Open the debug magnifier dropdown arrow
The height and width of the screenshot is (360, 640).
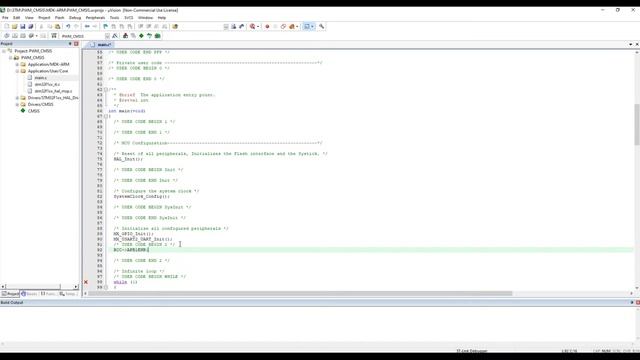(258, 27)
